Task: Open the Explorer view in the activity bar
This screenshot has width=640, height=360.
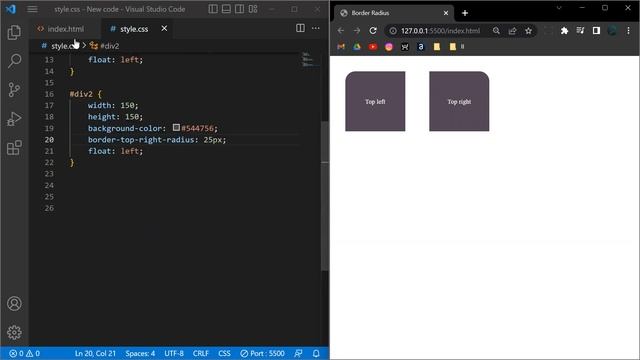Action: [14, 32]
